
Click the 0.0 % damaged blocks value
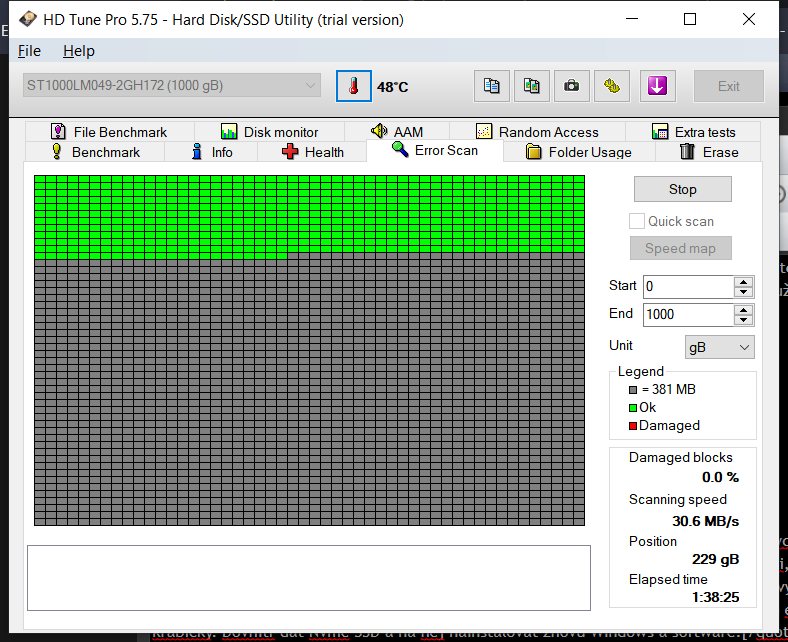pyautogui.click(x=720, y=477)
